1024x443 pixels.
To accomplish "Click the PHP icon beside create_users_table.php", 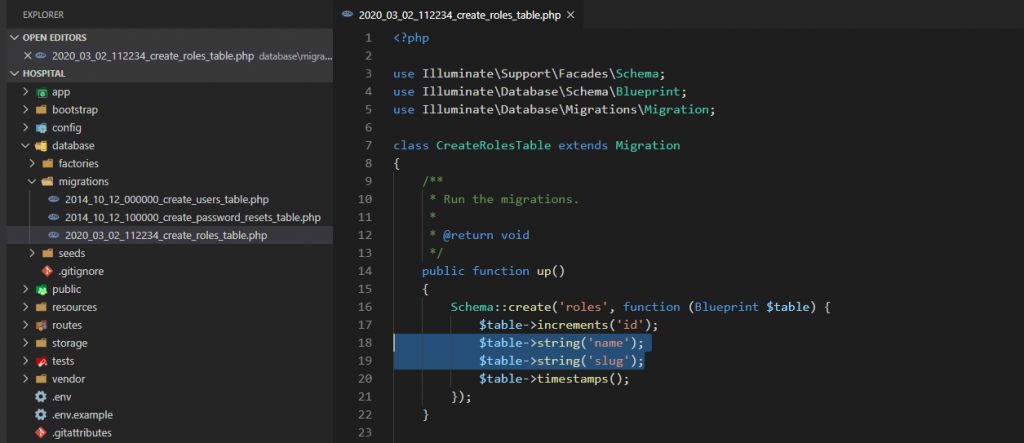I will tap(54, 199).
